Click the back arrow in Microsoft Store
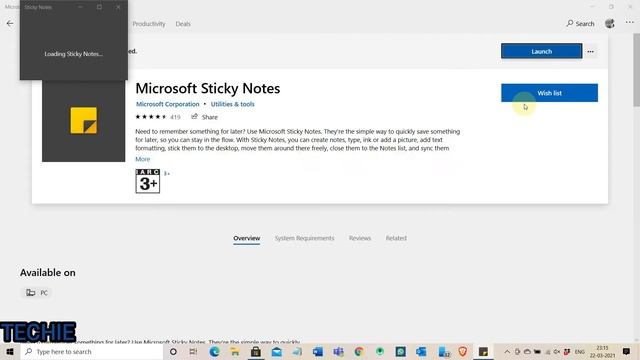The height and width of the screenshot is (360, 640). [10, 24]
